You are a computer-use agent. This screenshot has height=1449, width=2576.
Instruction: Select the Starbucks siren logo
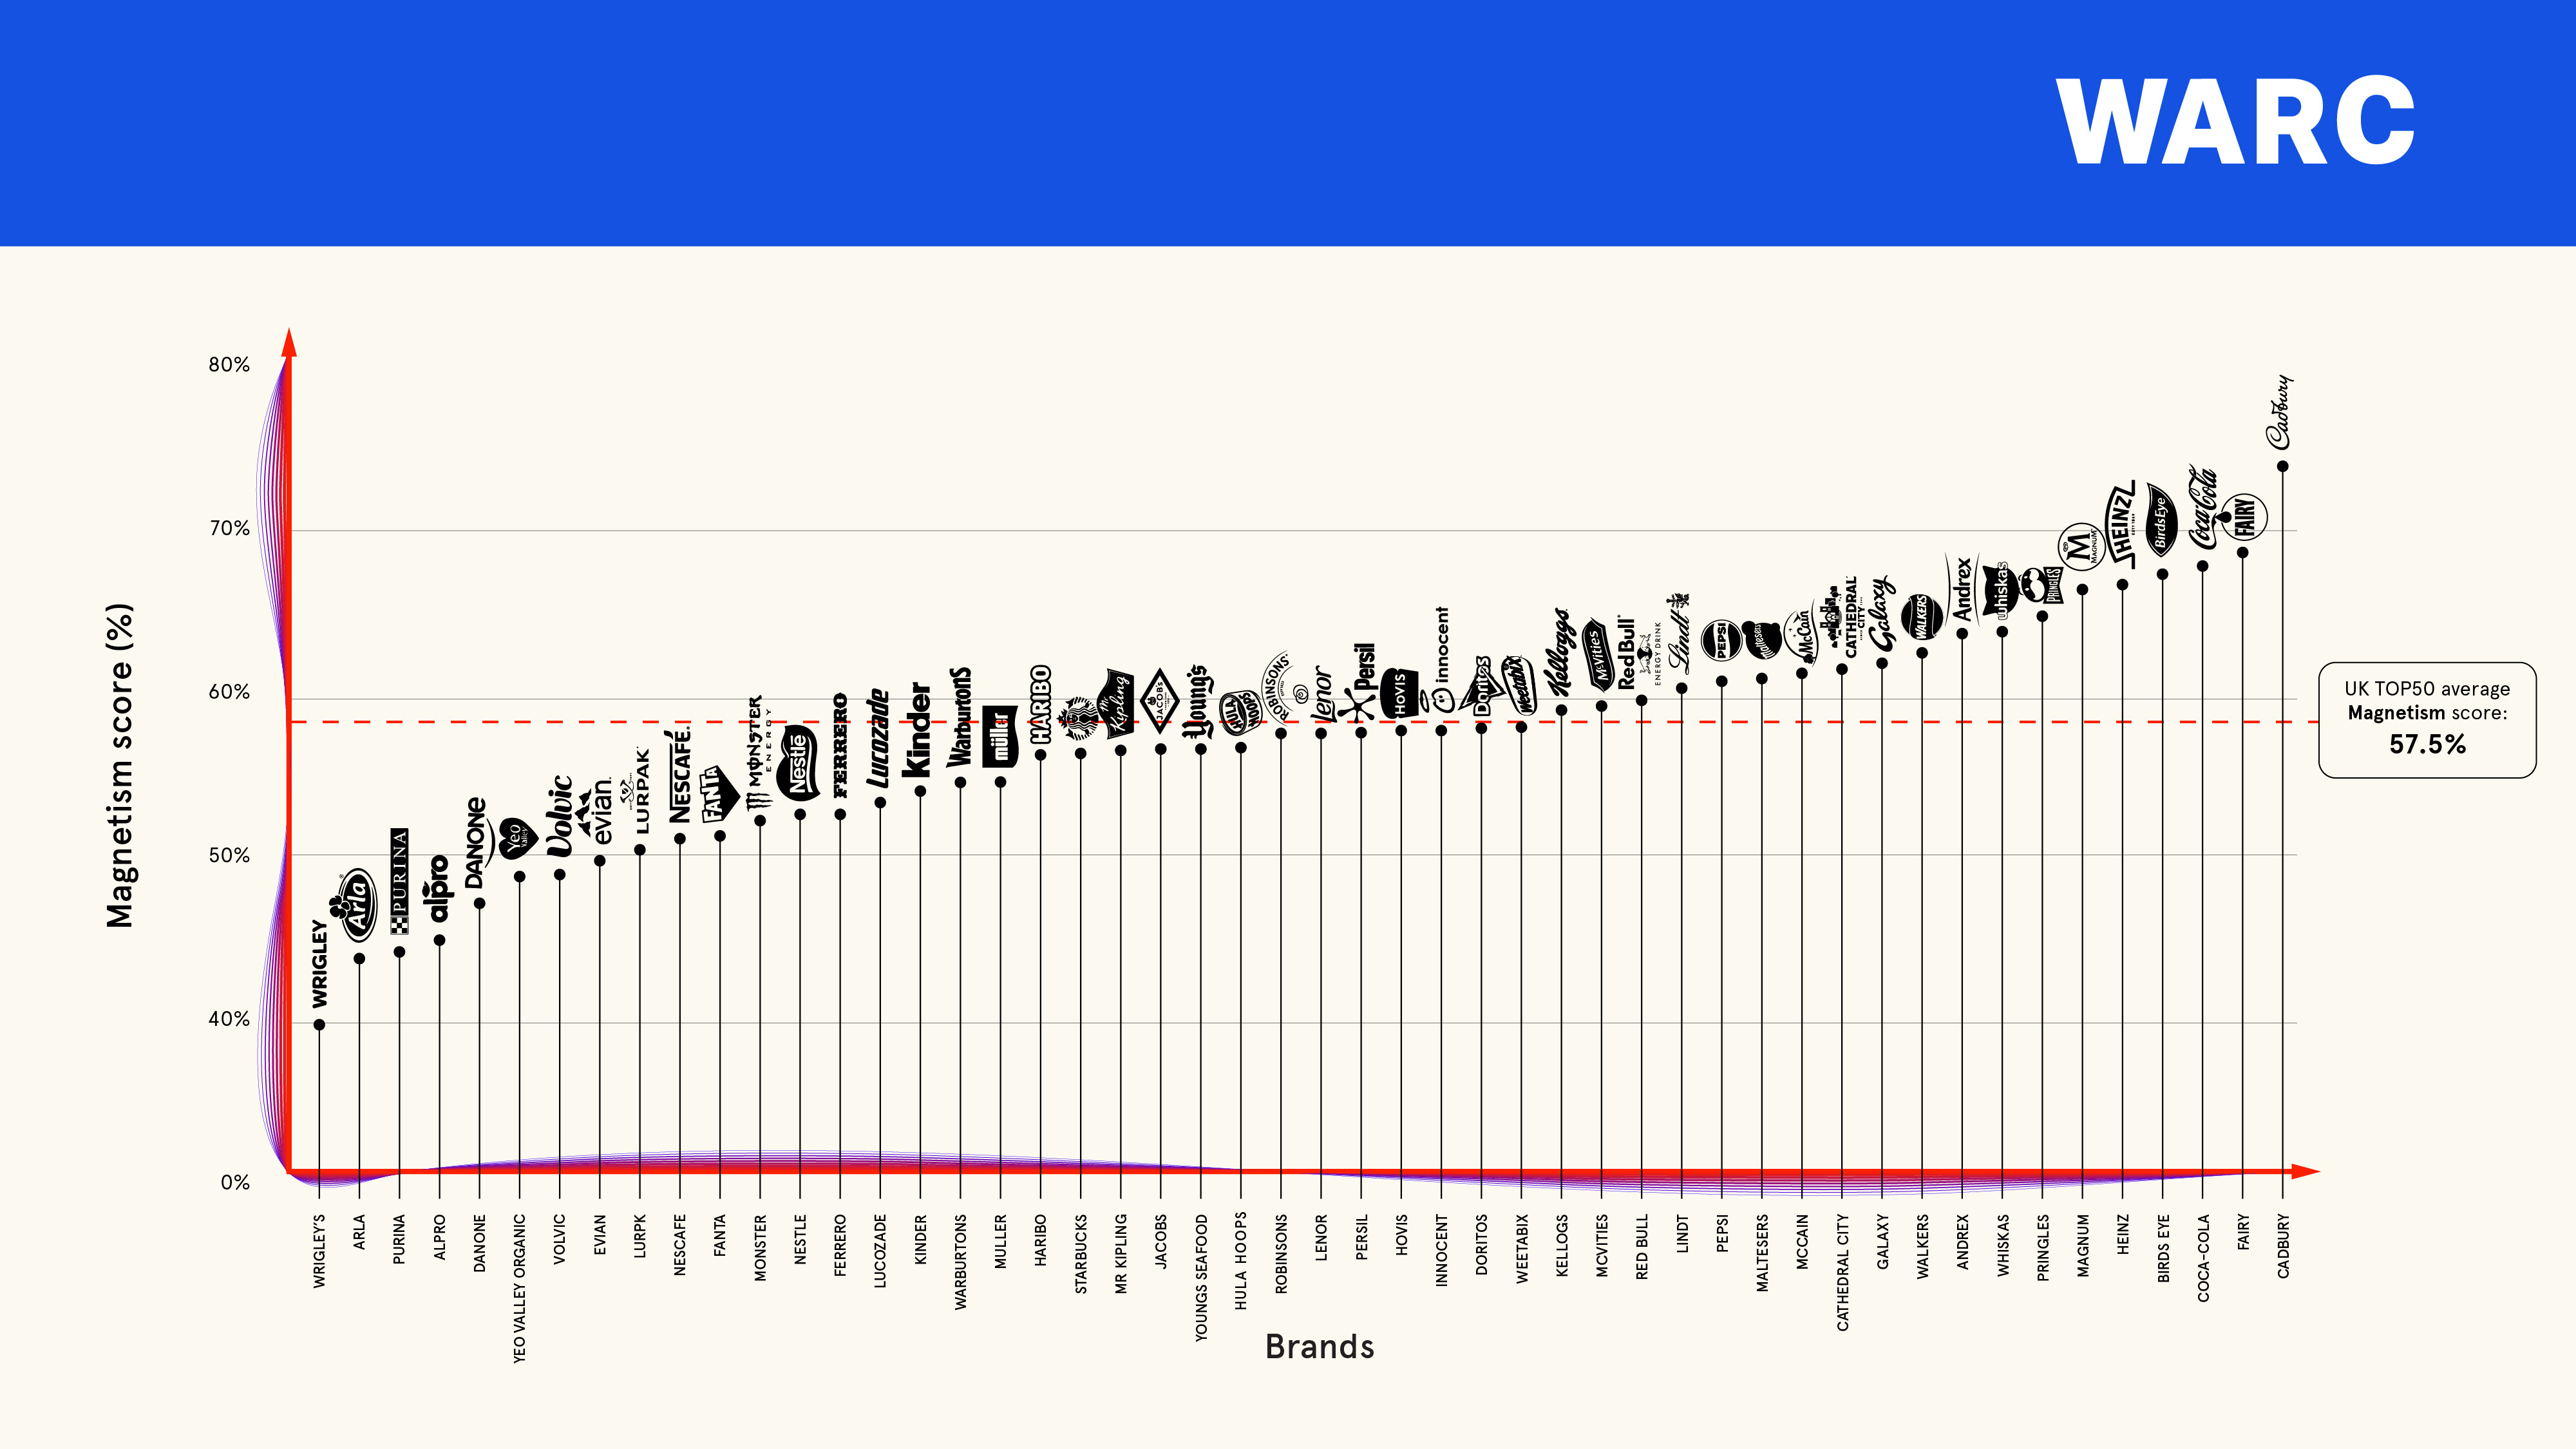click(x=1080, y=718)
